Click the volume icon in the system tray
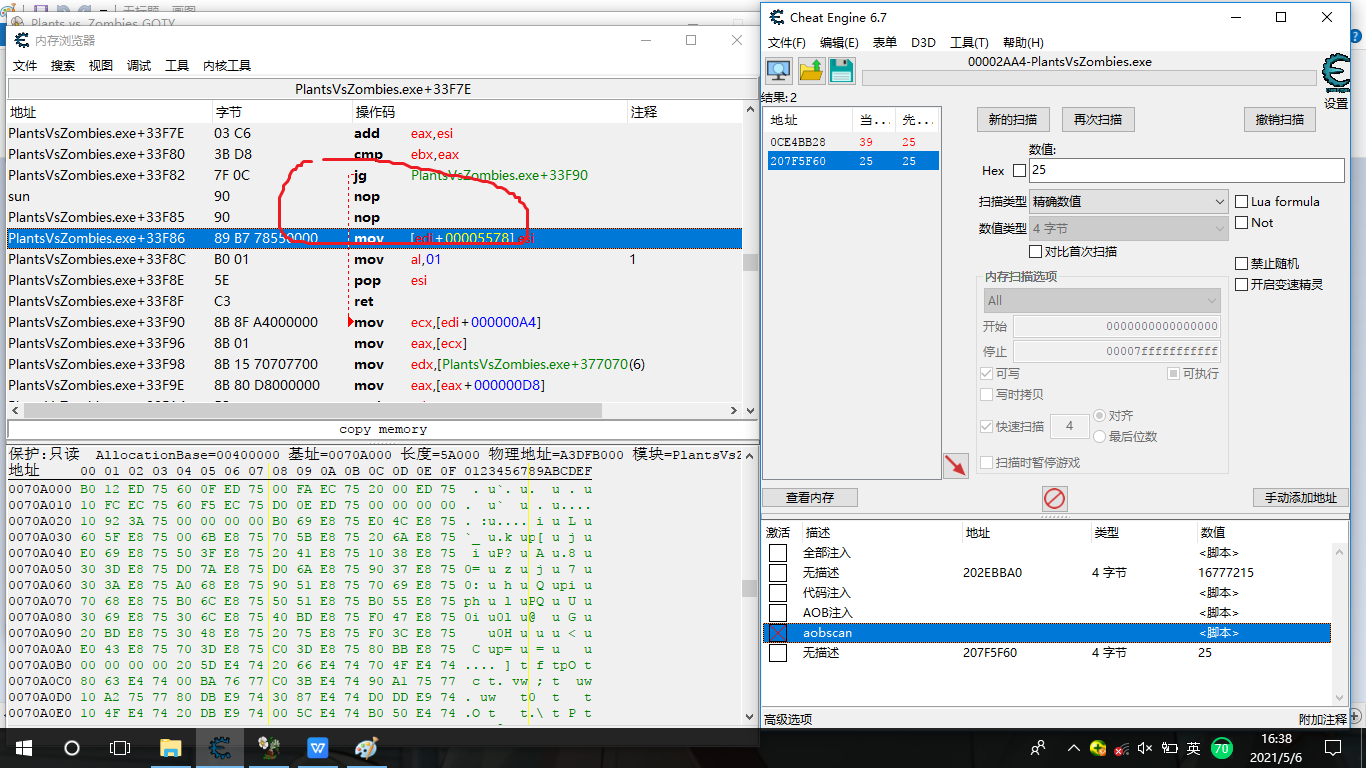The height and width of the screenshot is (768, 1366). click(1144, 747)
